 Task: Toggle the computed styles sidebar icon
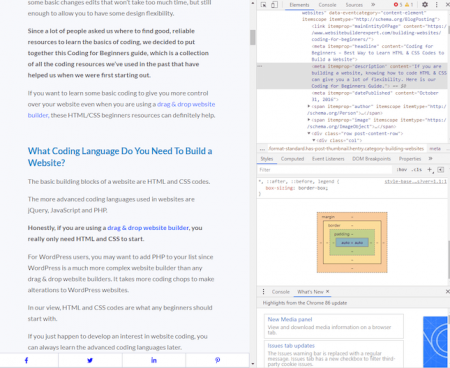[441, 170]
